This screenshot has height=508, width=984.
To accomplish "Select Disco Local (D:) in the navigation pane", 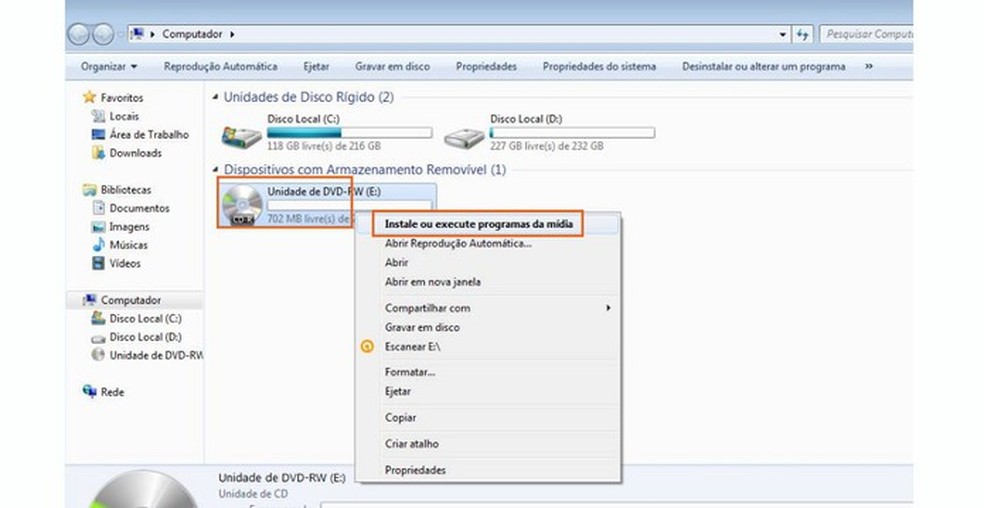I will click(x=145, y=337).
